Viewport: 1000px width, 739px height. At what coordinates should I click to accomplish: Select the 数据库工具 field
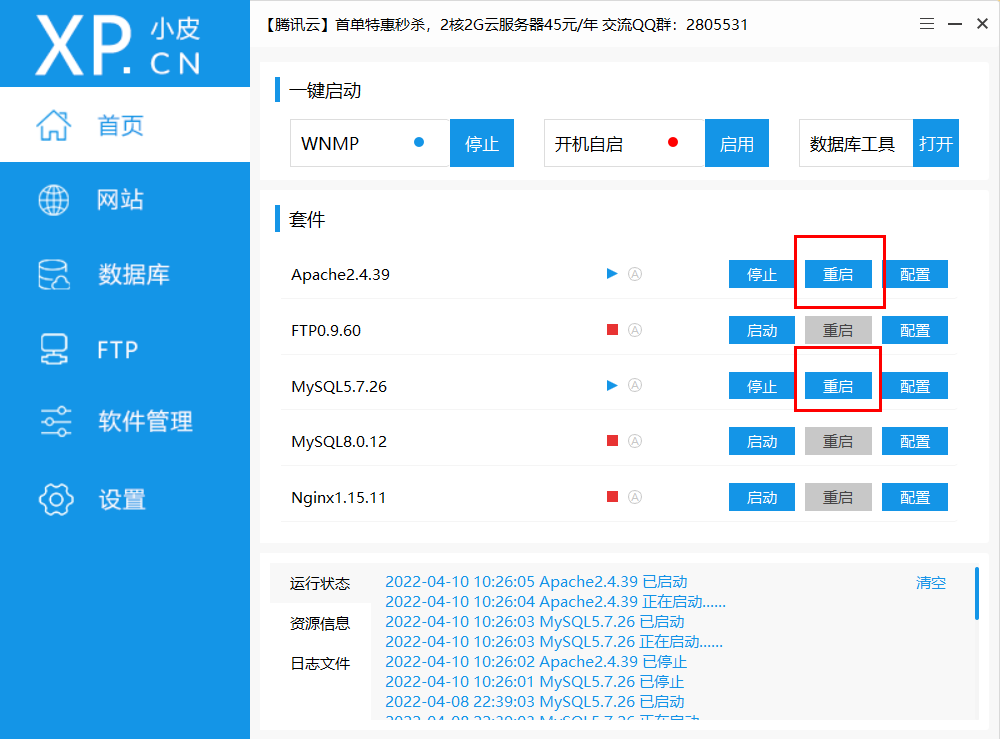click(x=856, y=143)
